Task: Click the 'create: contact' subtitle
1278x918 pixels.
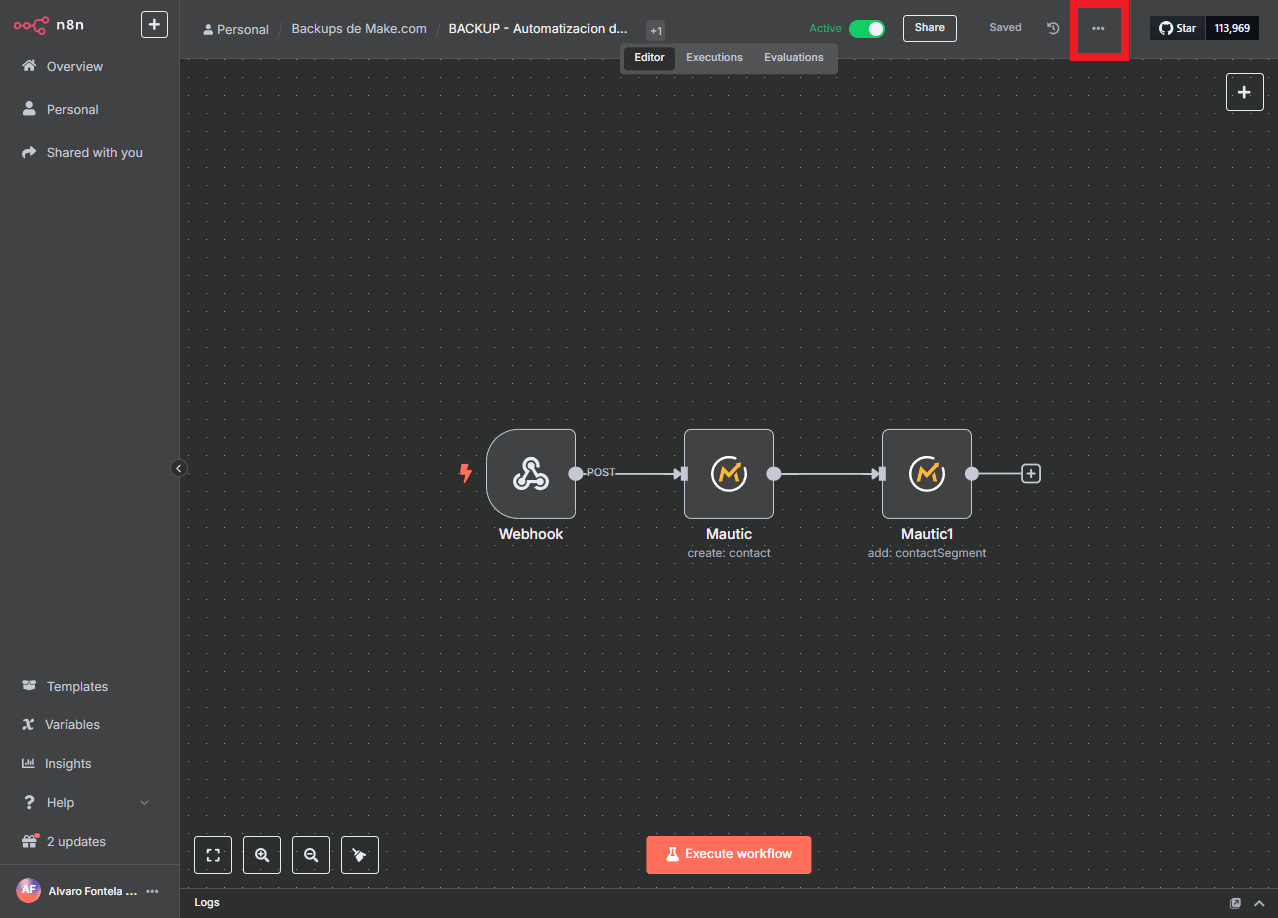Action: (729, 553)
